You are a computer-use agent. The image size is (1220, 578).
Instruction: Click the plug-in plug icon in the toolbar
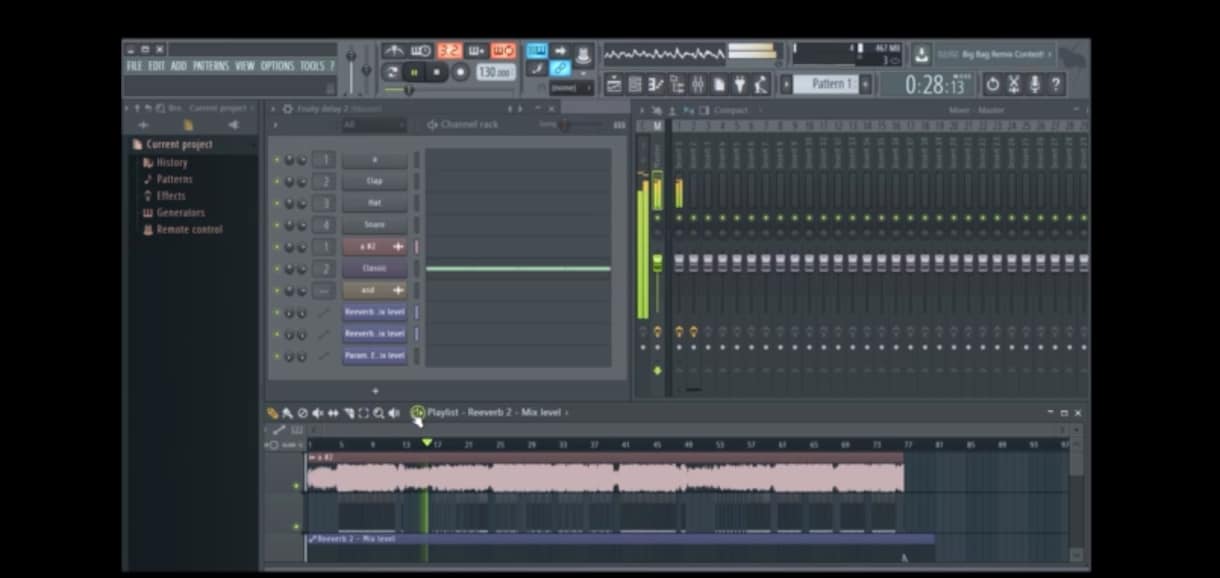click(x=740, y=84)
